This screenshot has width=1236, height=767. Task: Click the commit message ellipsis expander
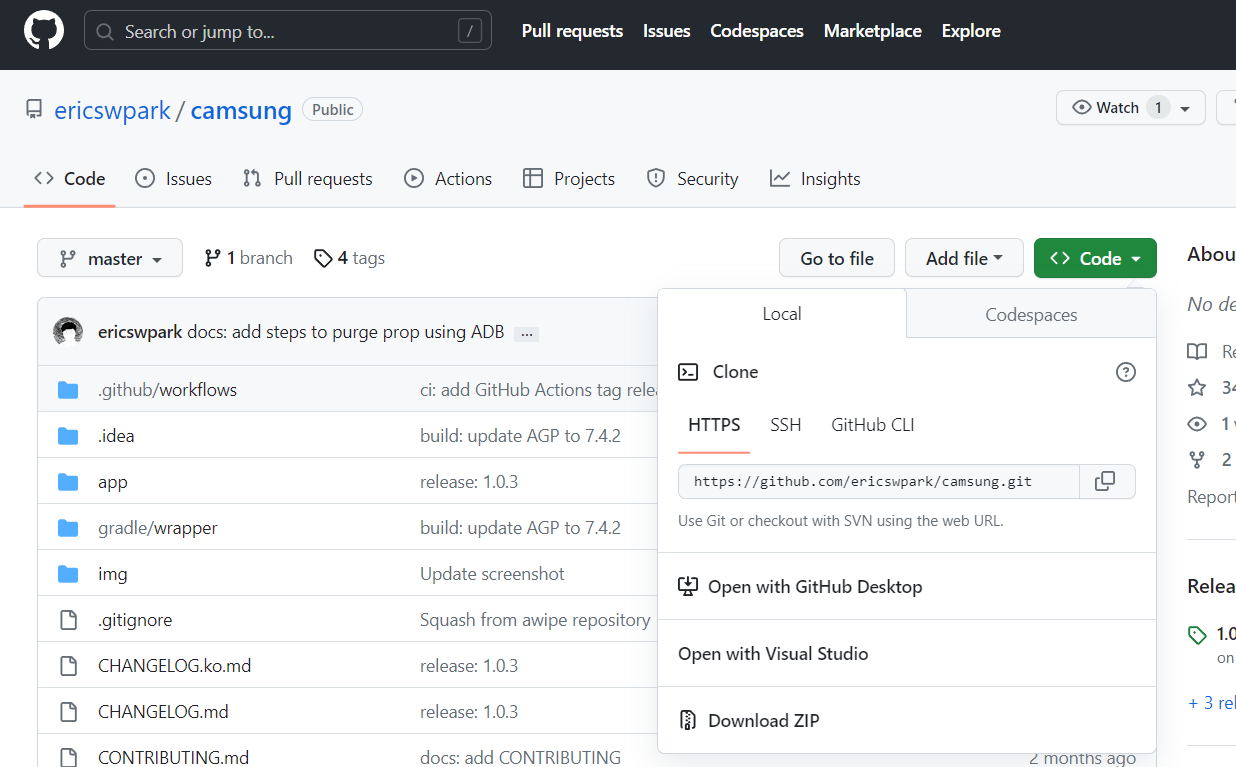[527, 333]
